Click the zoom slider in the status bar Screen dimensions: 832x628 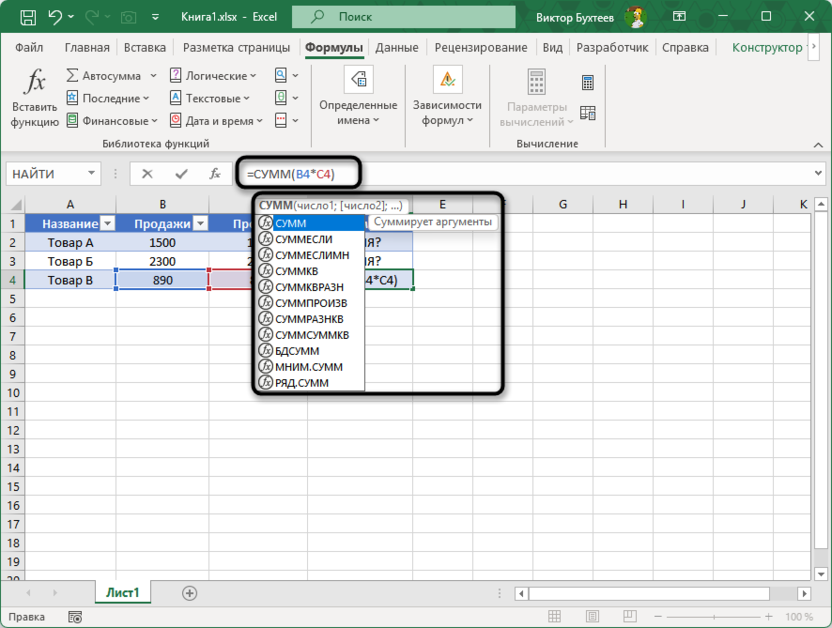click(x=719, y=617)
